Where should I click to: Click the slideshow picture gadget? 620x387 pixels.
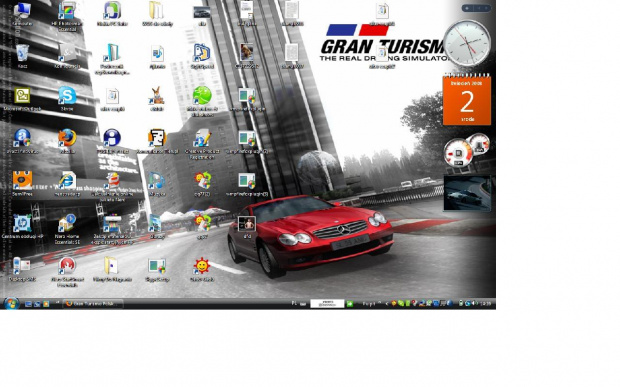467,193
